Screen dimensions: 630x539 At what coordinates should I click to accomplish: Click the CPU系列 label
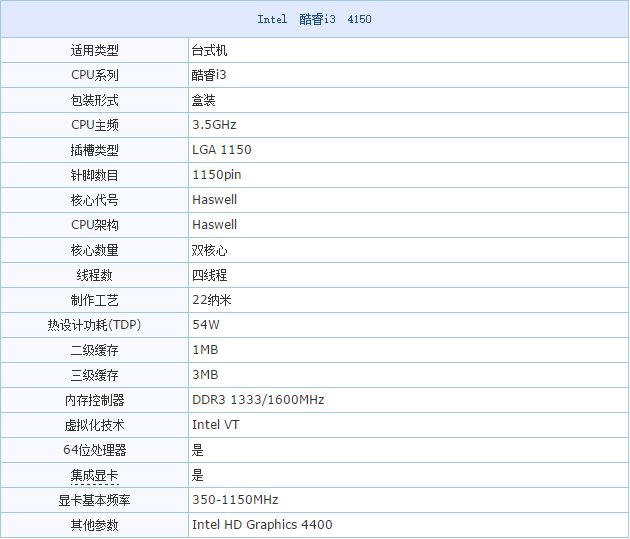pos(94,75)
